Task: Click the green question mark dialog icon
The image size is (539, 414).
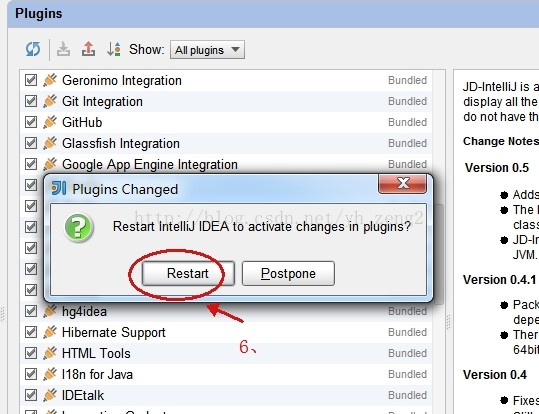Action: (78, 227)
